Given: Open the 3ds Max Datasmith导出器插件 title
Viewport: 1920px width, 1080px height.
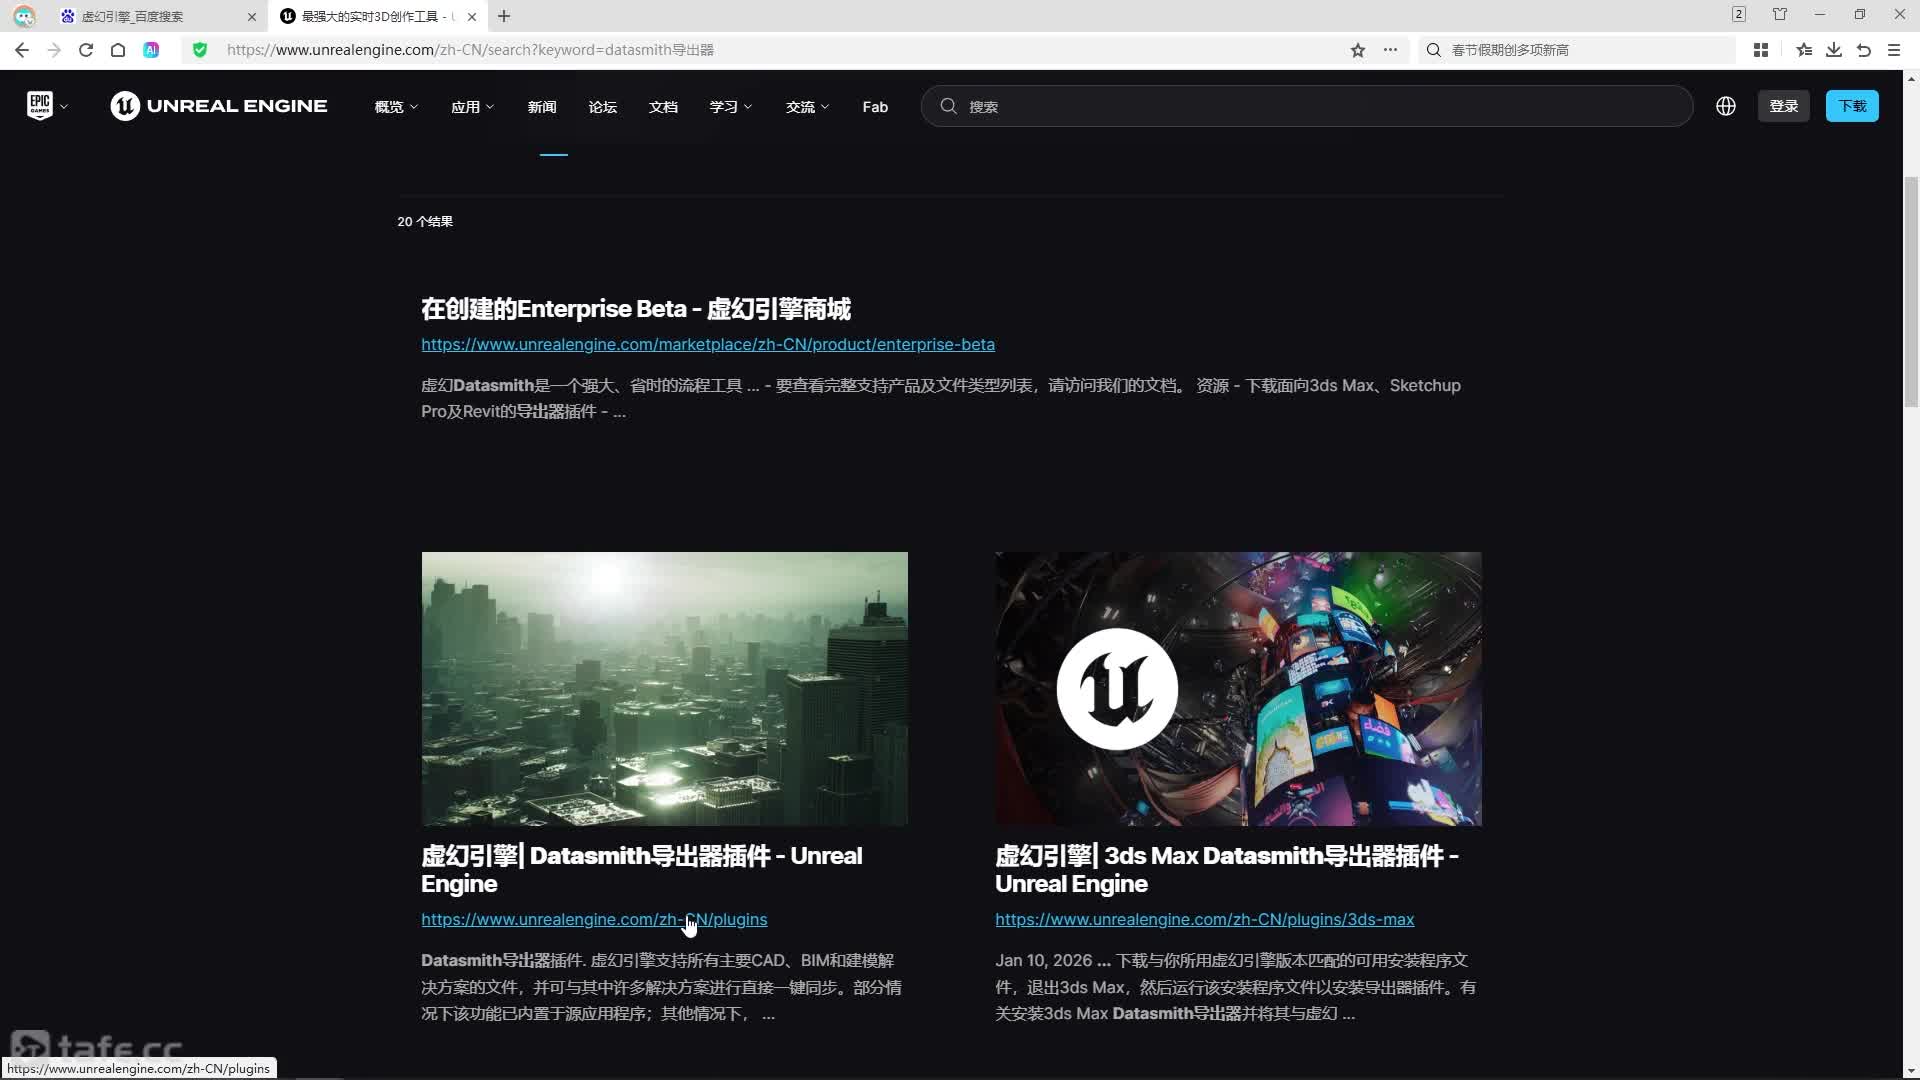Looking at the screenshot, I should pos(1227,870).
